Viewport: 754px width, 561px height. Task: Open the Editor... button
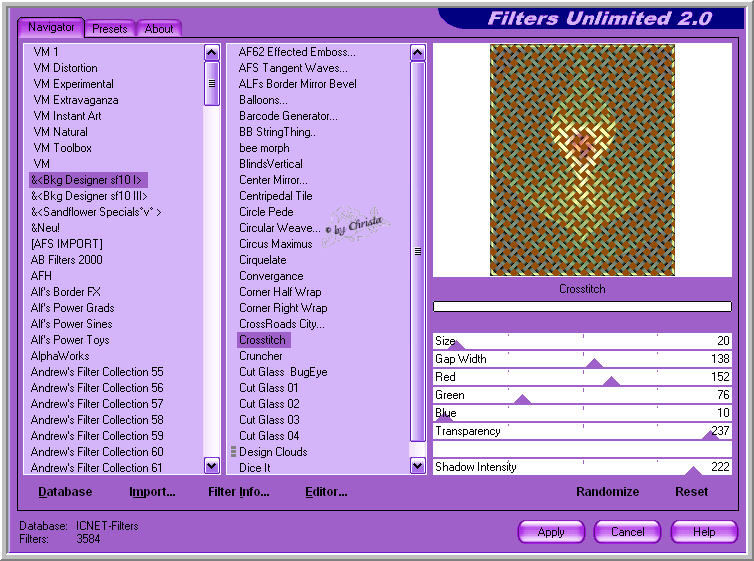[x=326, y=492]
